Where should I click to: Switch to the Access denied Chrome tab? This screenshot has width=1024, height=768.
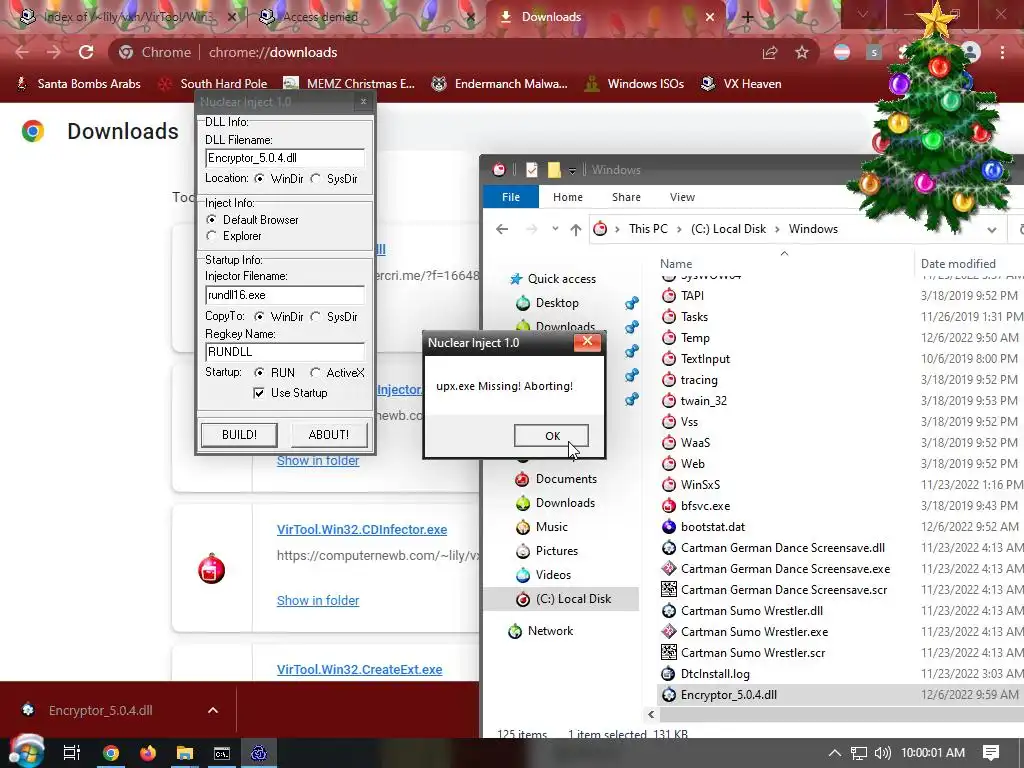pos(320,17)
